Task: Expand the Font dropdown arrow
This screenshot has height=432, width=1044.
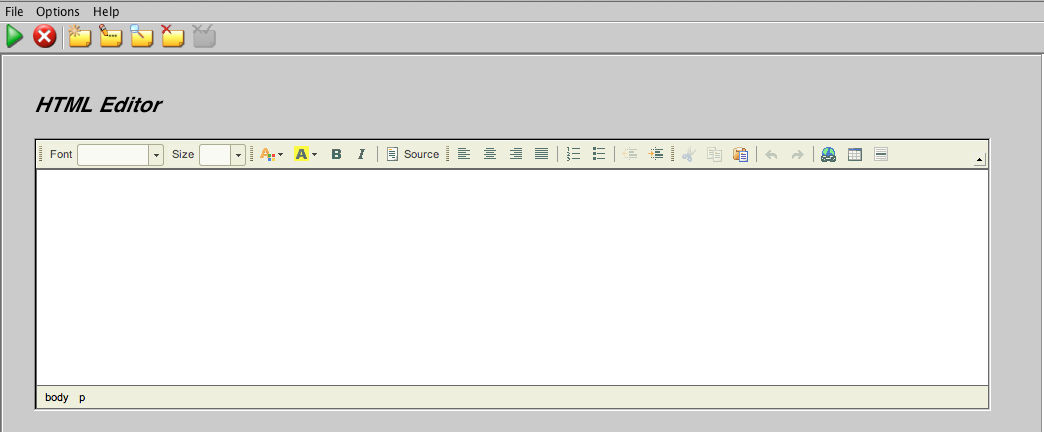Action: [156, 154]
